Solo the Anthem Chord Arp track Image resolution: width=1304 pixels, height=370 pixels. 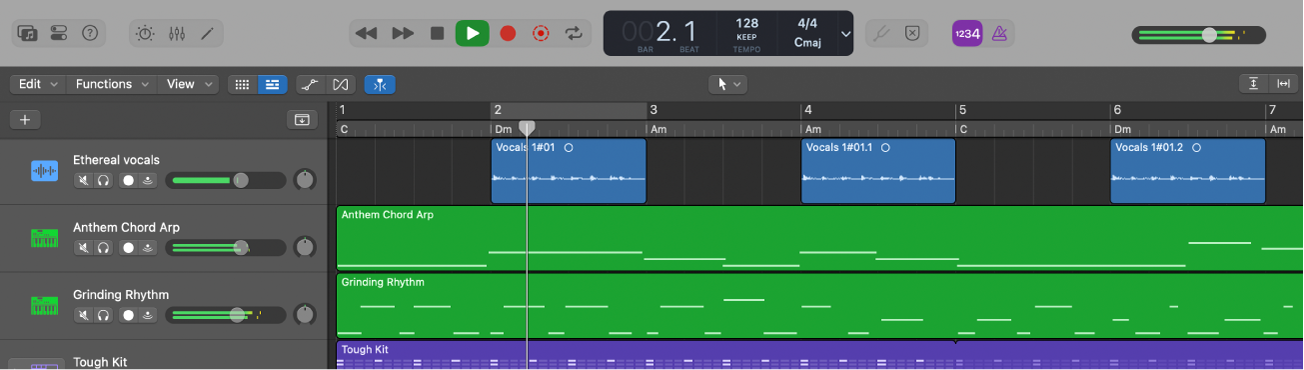[103, 247]
